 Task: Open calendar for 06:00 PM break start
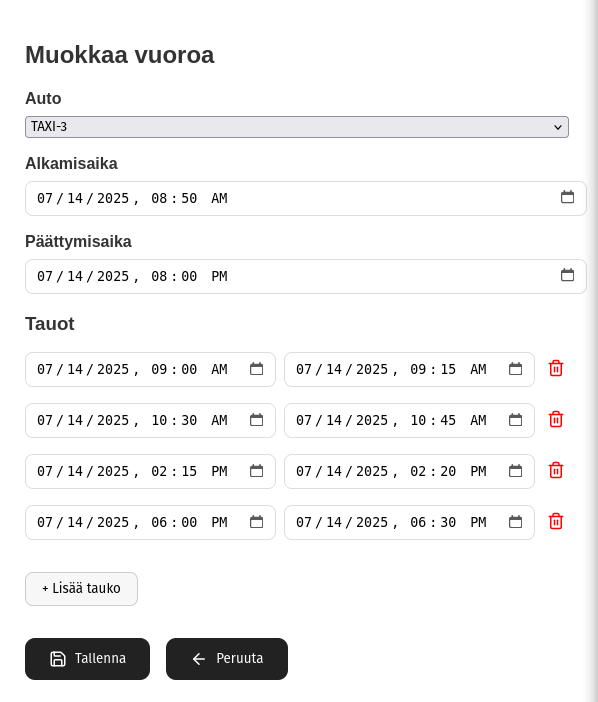(256, 522)
